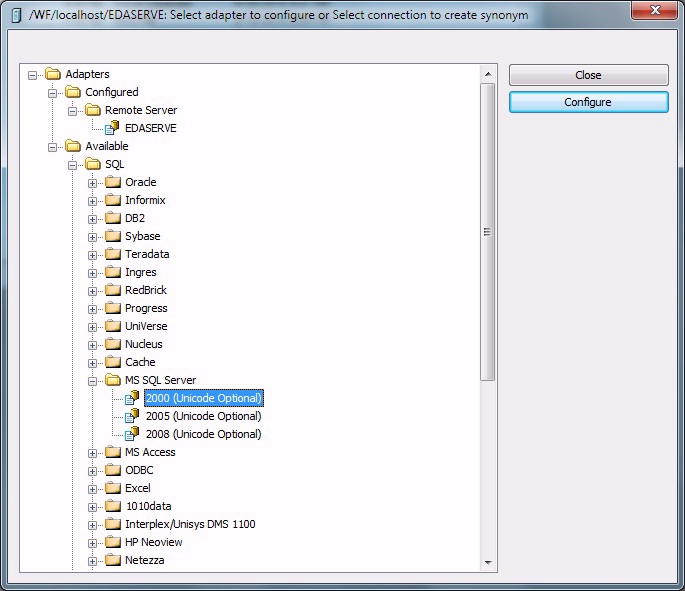Click the 2008 (Unicode Optional) adapter icon

point(132,433)
